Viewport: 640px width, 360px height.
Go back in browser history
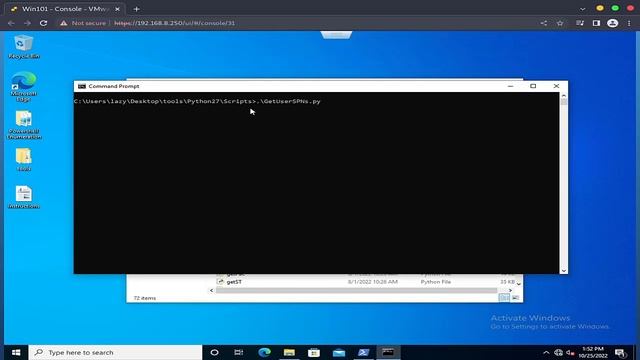pos(11,23)
